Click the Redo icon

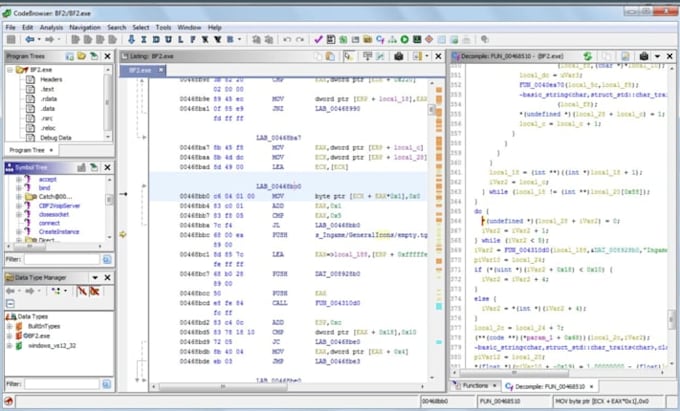[300, 39]
